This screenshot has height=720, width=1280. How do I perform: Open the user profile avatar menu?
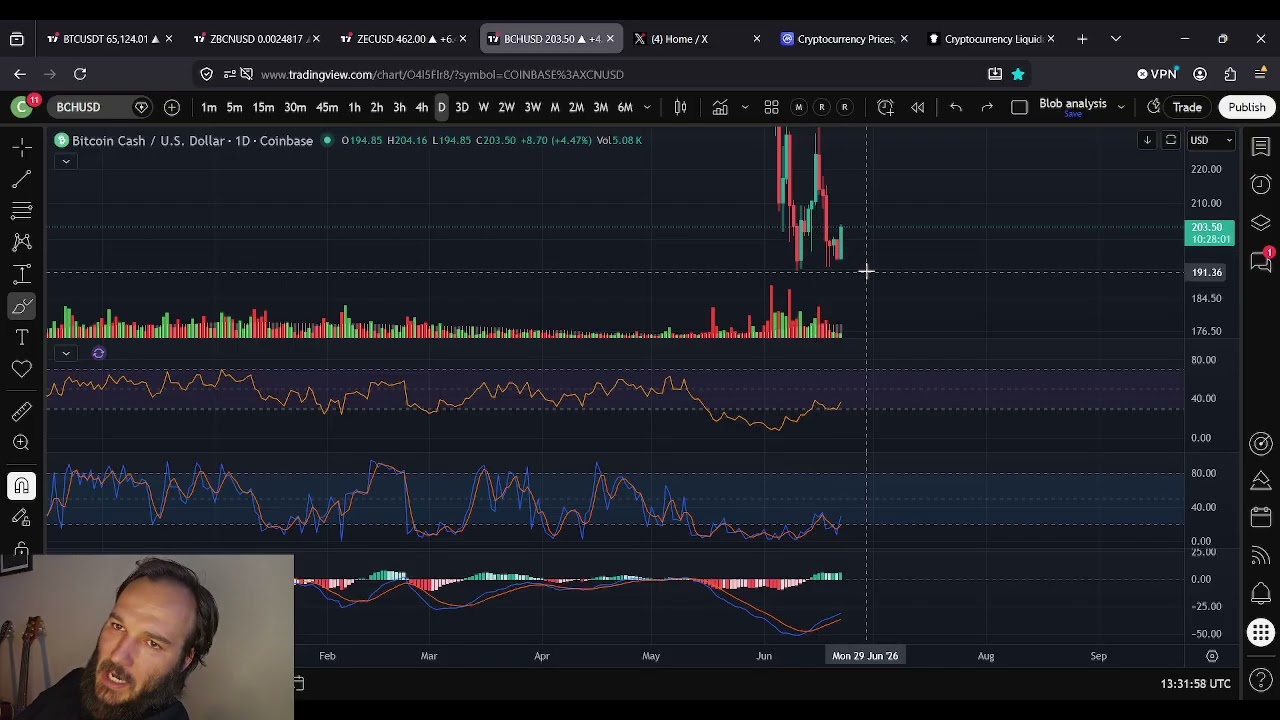pos(21,107)
